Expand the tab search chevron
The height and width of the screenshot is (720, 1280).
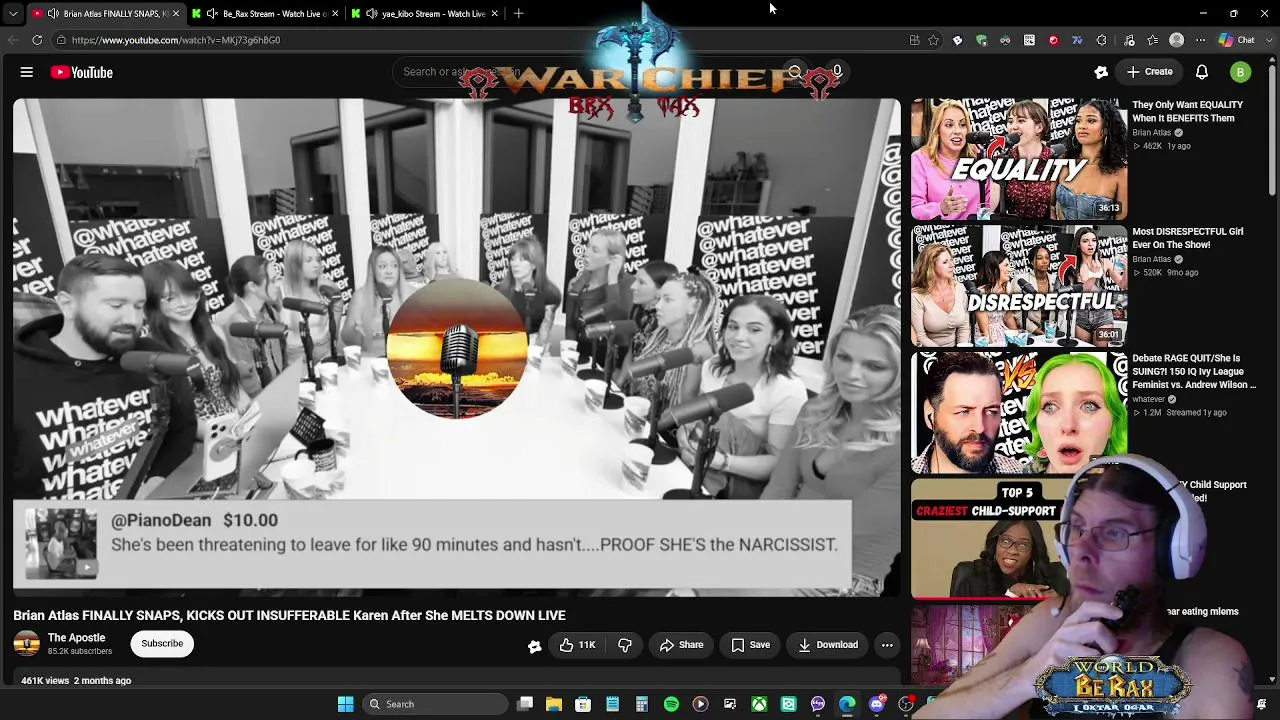[x=13, y=14]
